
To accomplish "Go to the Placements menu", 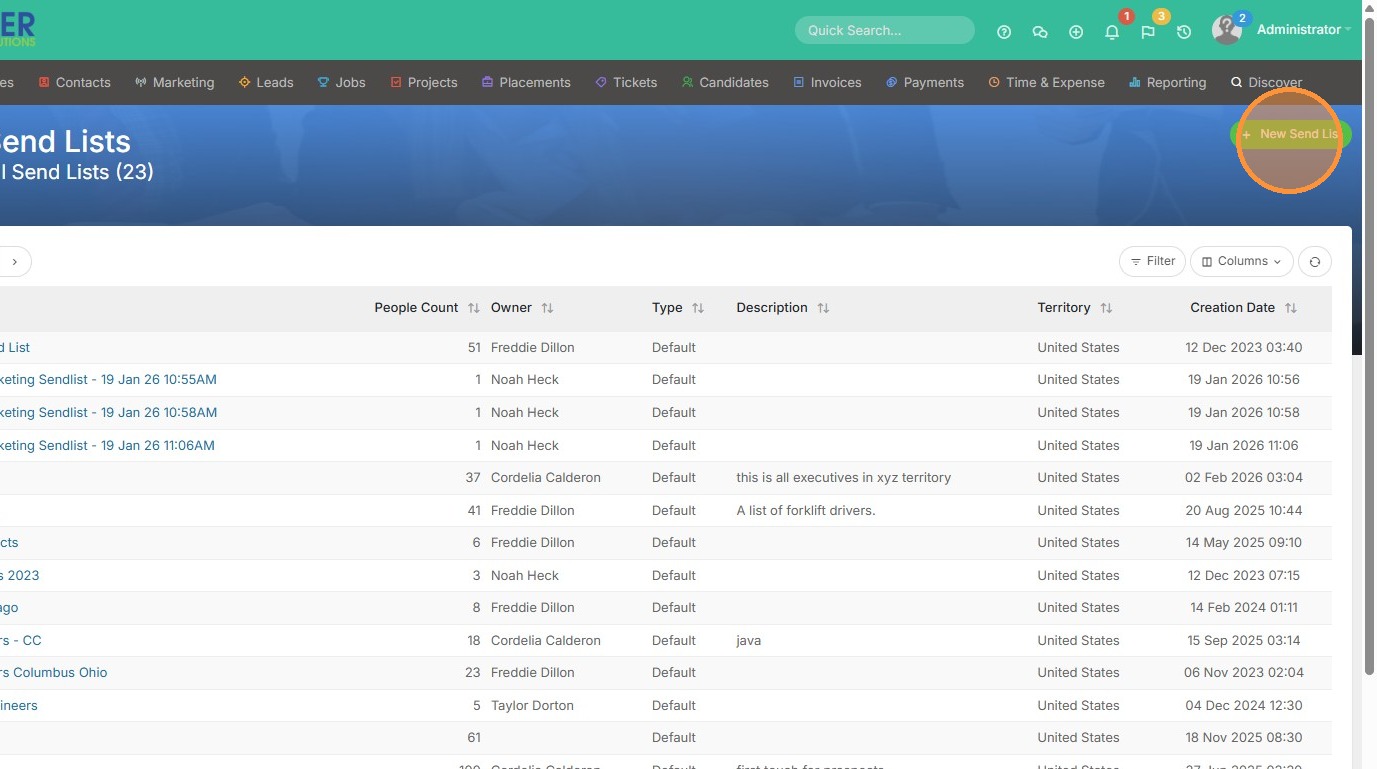I will [x=526, y=83].
